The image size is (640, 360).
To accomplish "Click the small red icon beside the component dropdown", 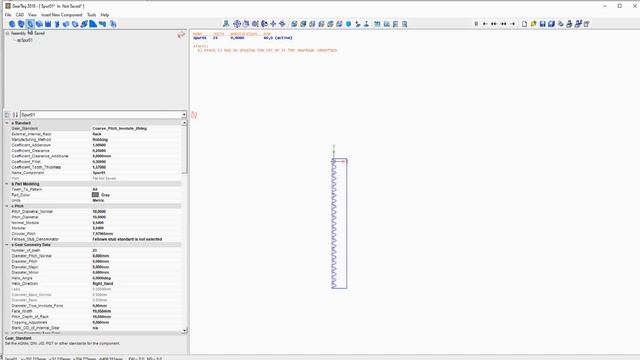I will 194,115.
